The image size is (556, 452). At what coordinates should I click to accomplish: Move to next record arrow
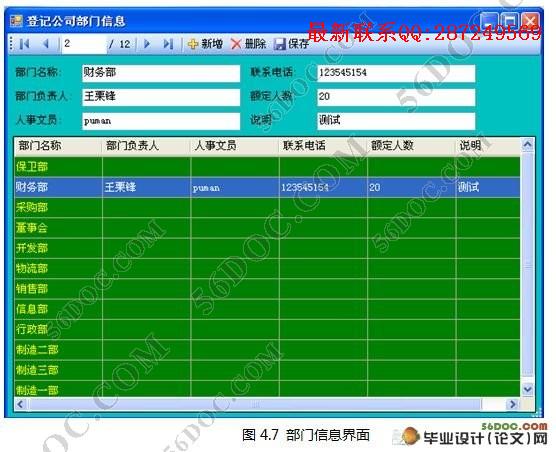(147, 44)
